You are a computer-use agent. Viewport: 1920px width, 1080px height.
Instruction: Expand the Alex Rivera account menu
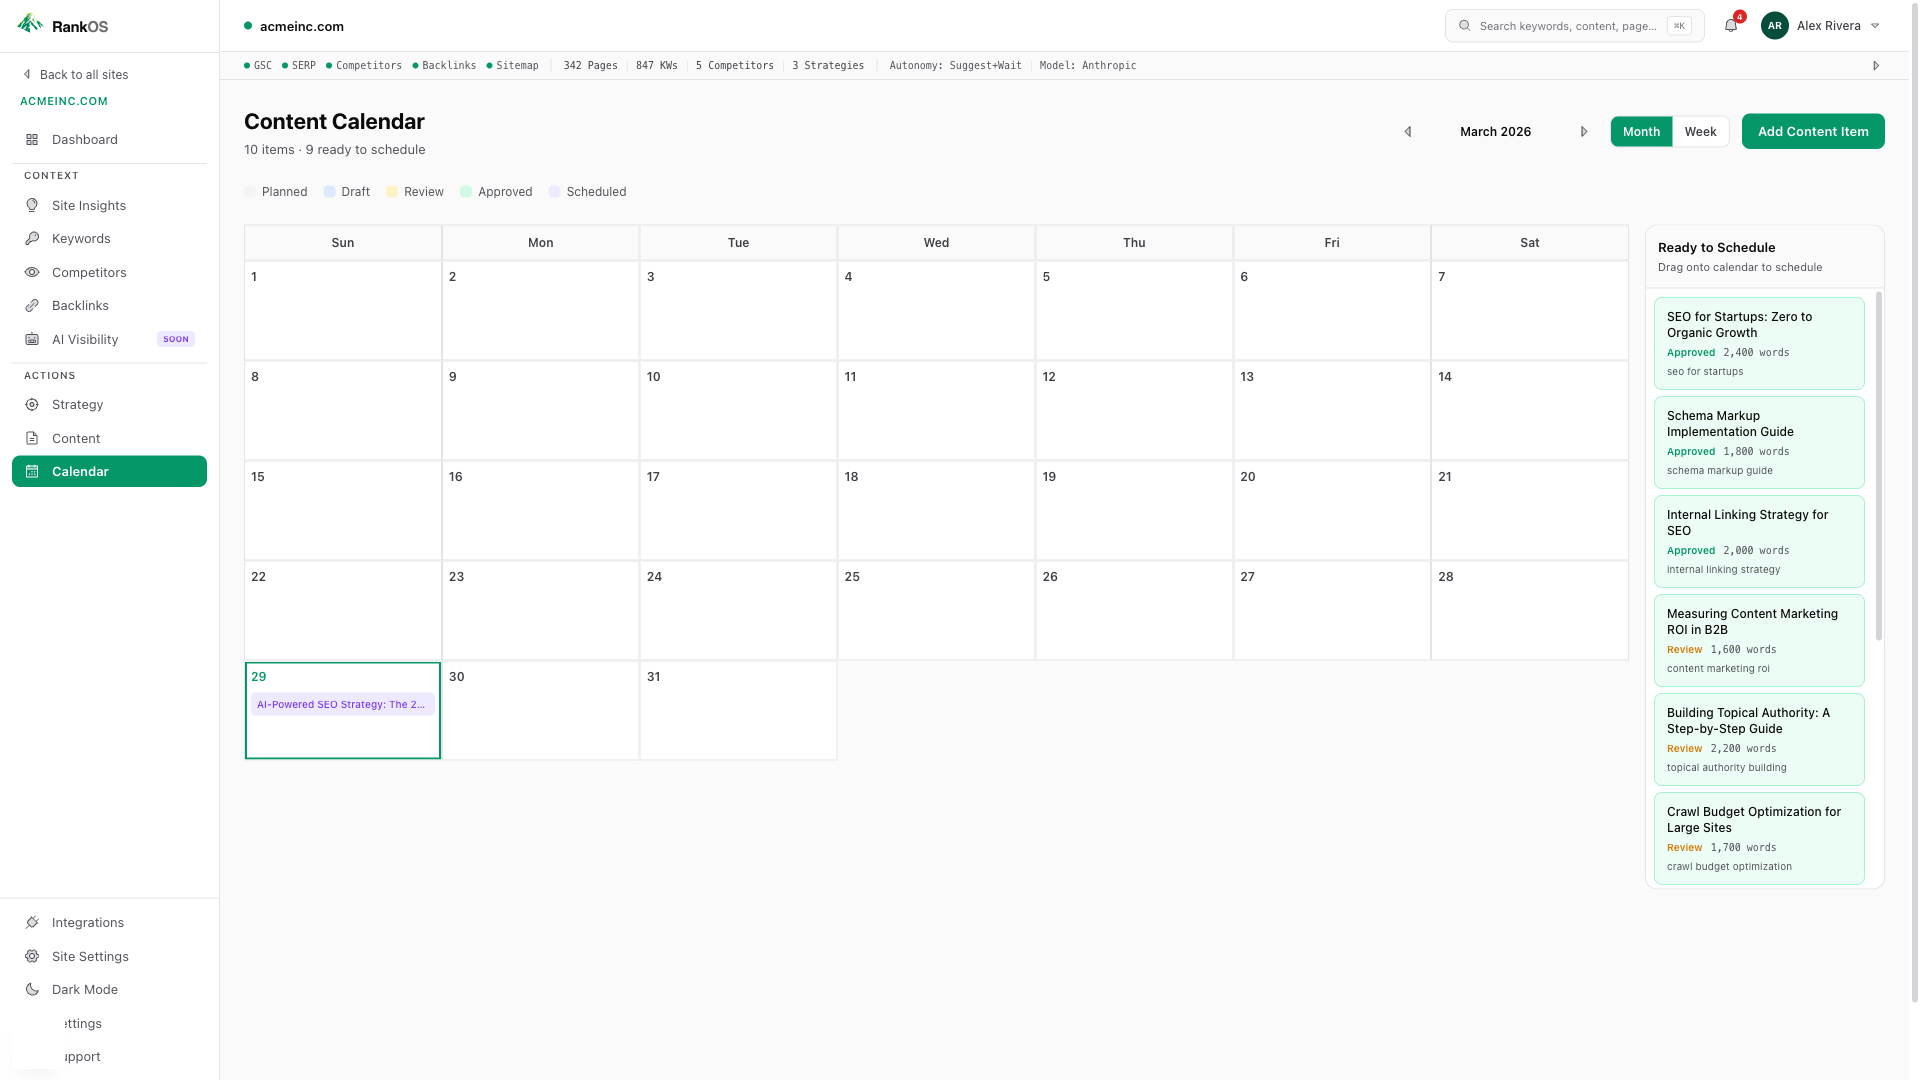click(1820, 25)
